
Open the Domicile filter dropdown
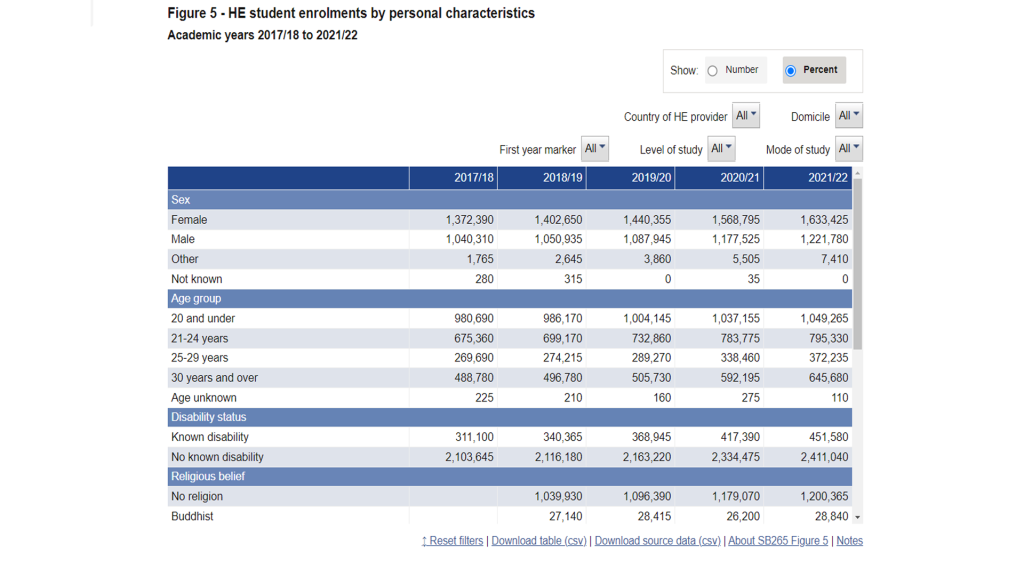click(x=848, y=116)
